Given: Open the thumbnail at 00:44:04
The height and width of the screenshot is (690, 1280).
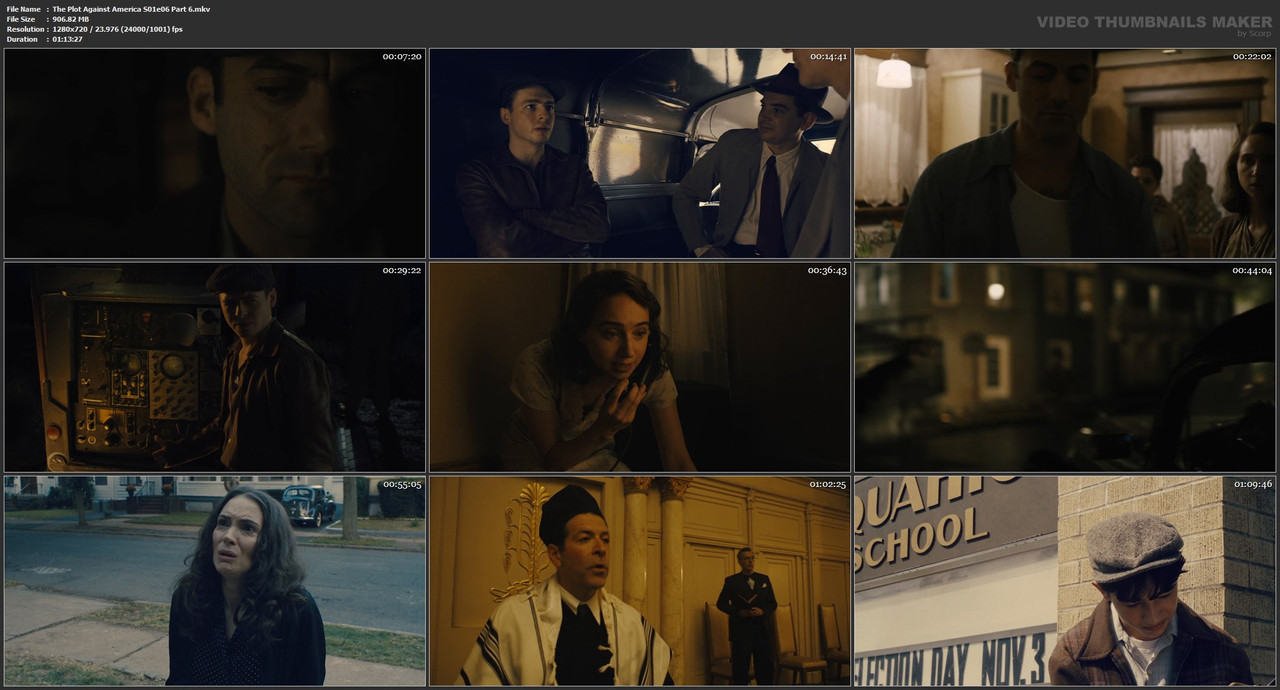Looking at the screenshot, I should pyautogui.click(x=1065, y=367).
